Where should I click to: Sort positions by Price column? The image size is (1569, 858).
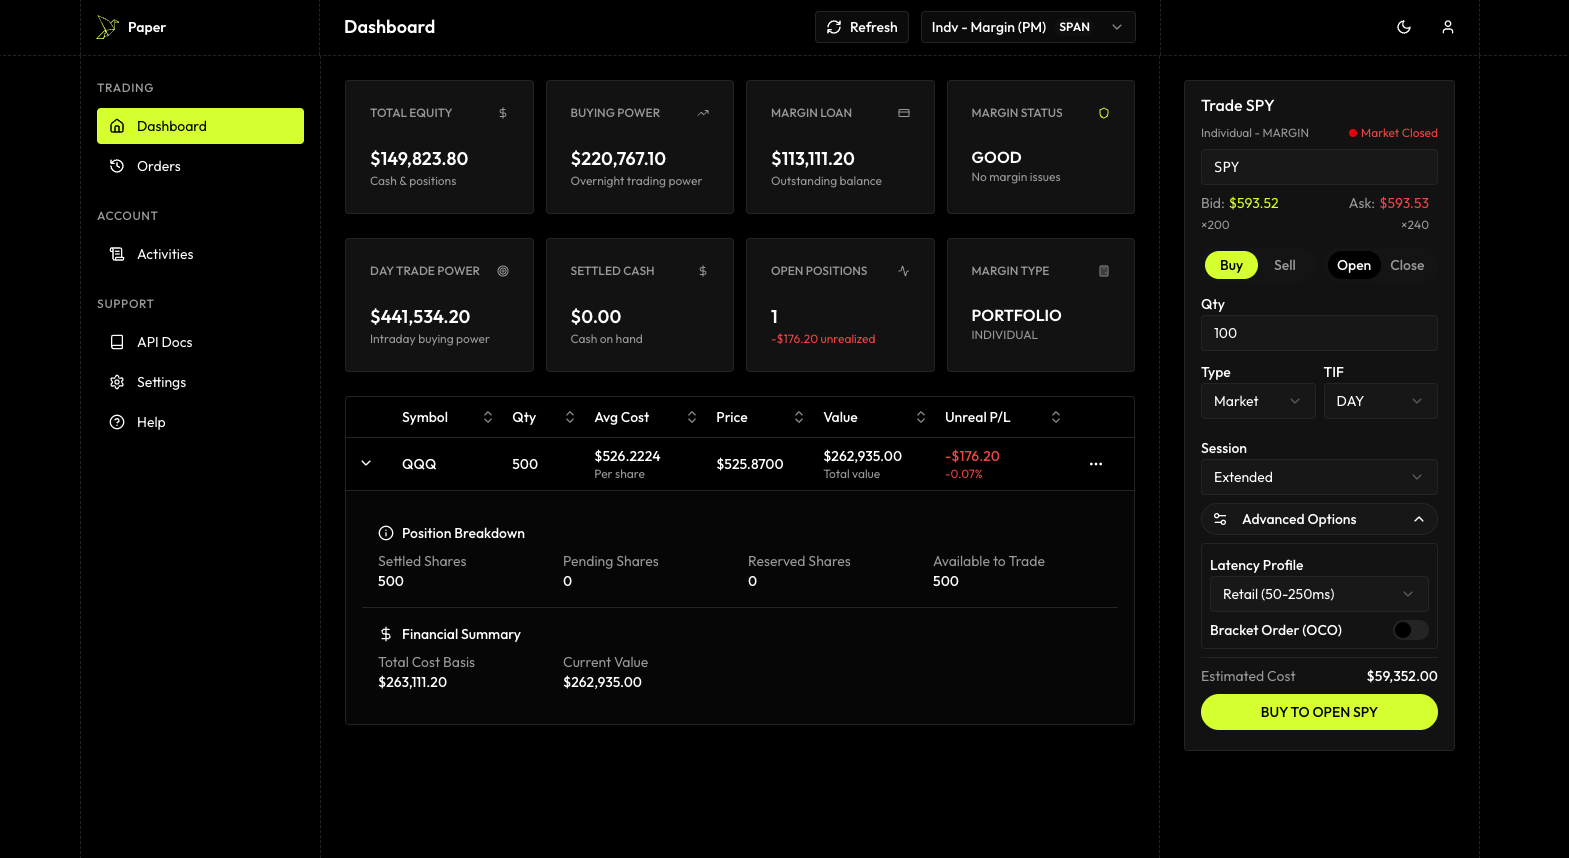pos(799,417)
